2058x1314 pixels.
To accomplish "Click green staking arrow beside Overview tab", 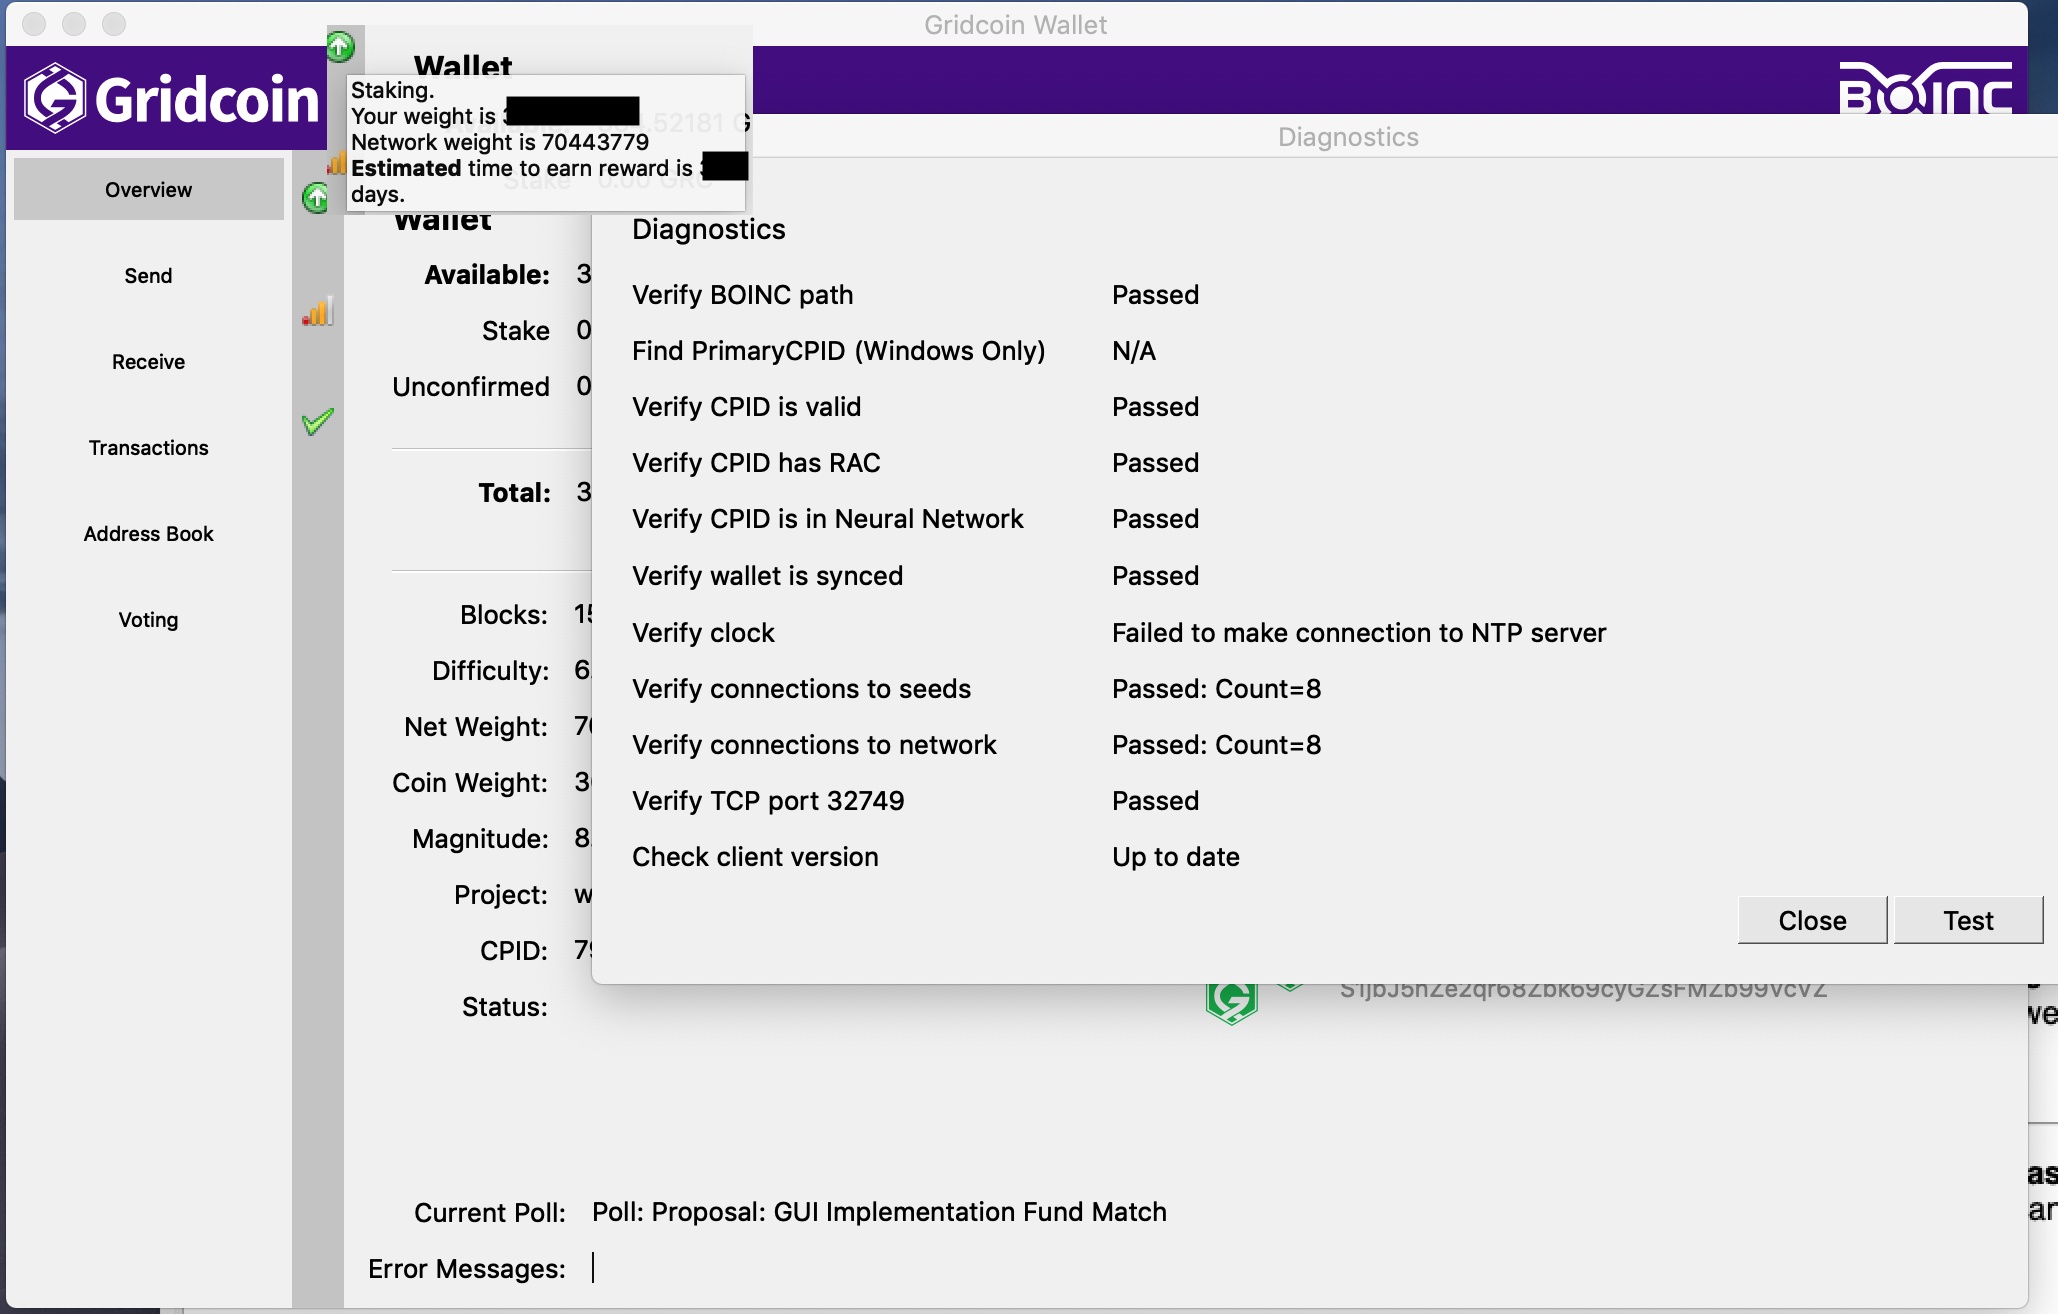I will [316, 198].
